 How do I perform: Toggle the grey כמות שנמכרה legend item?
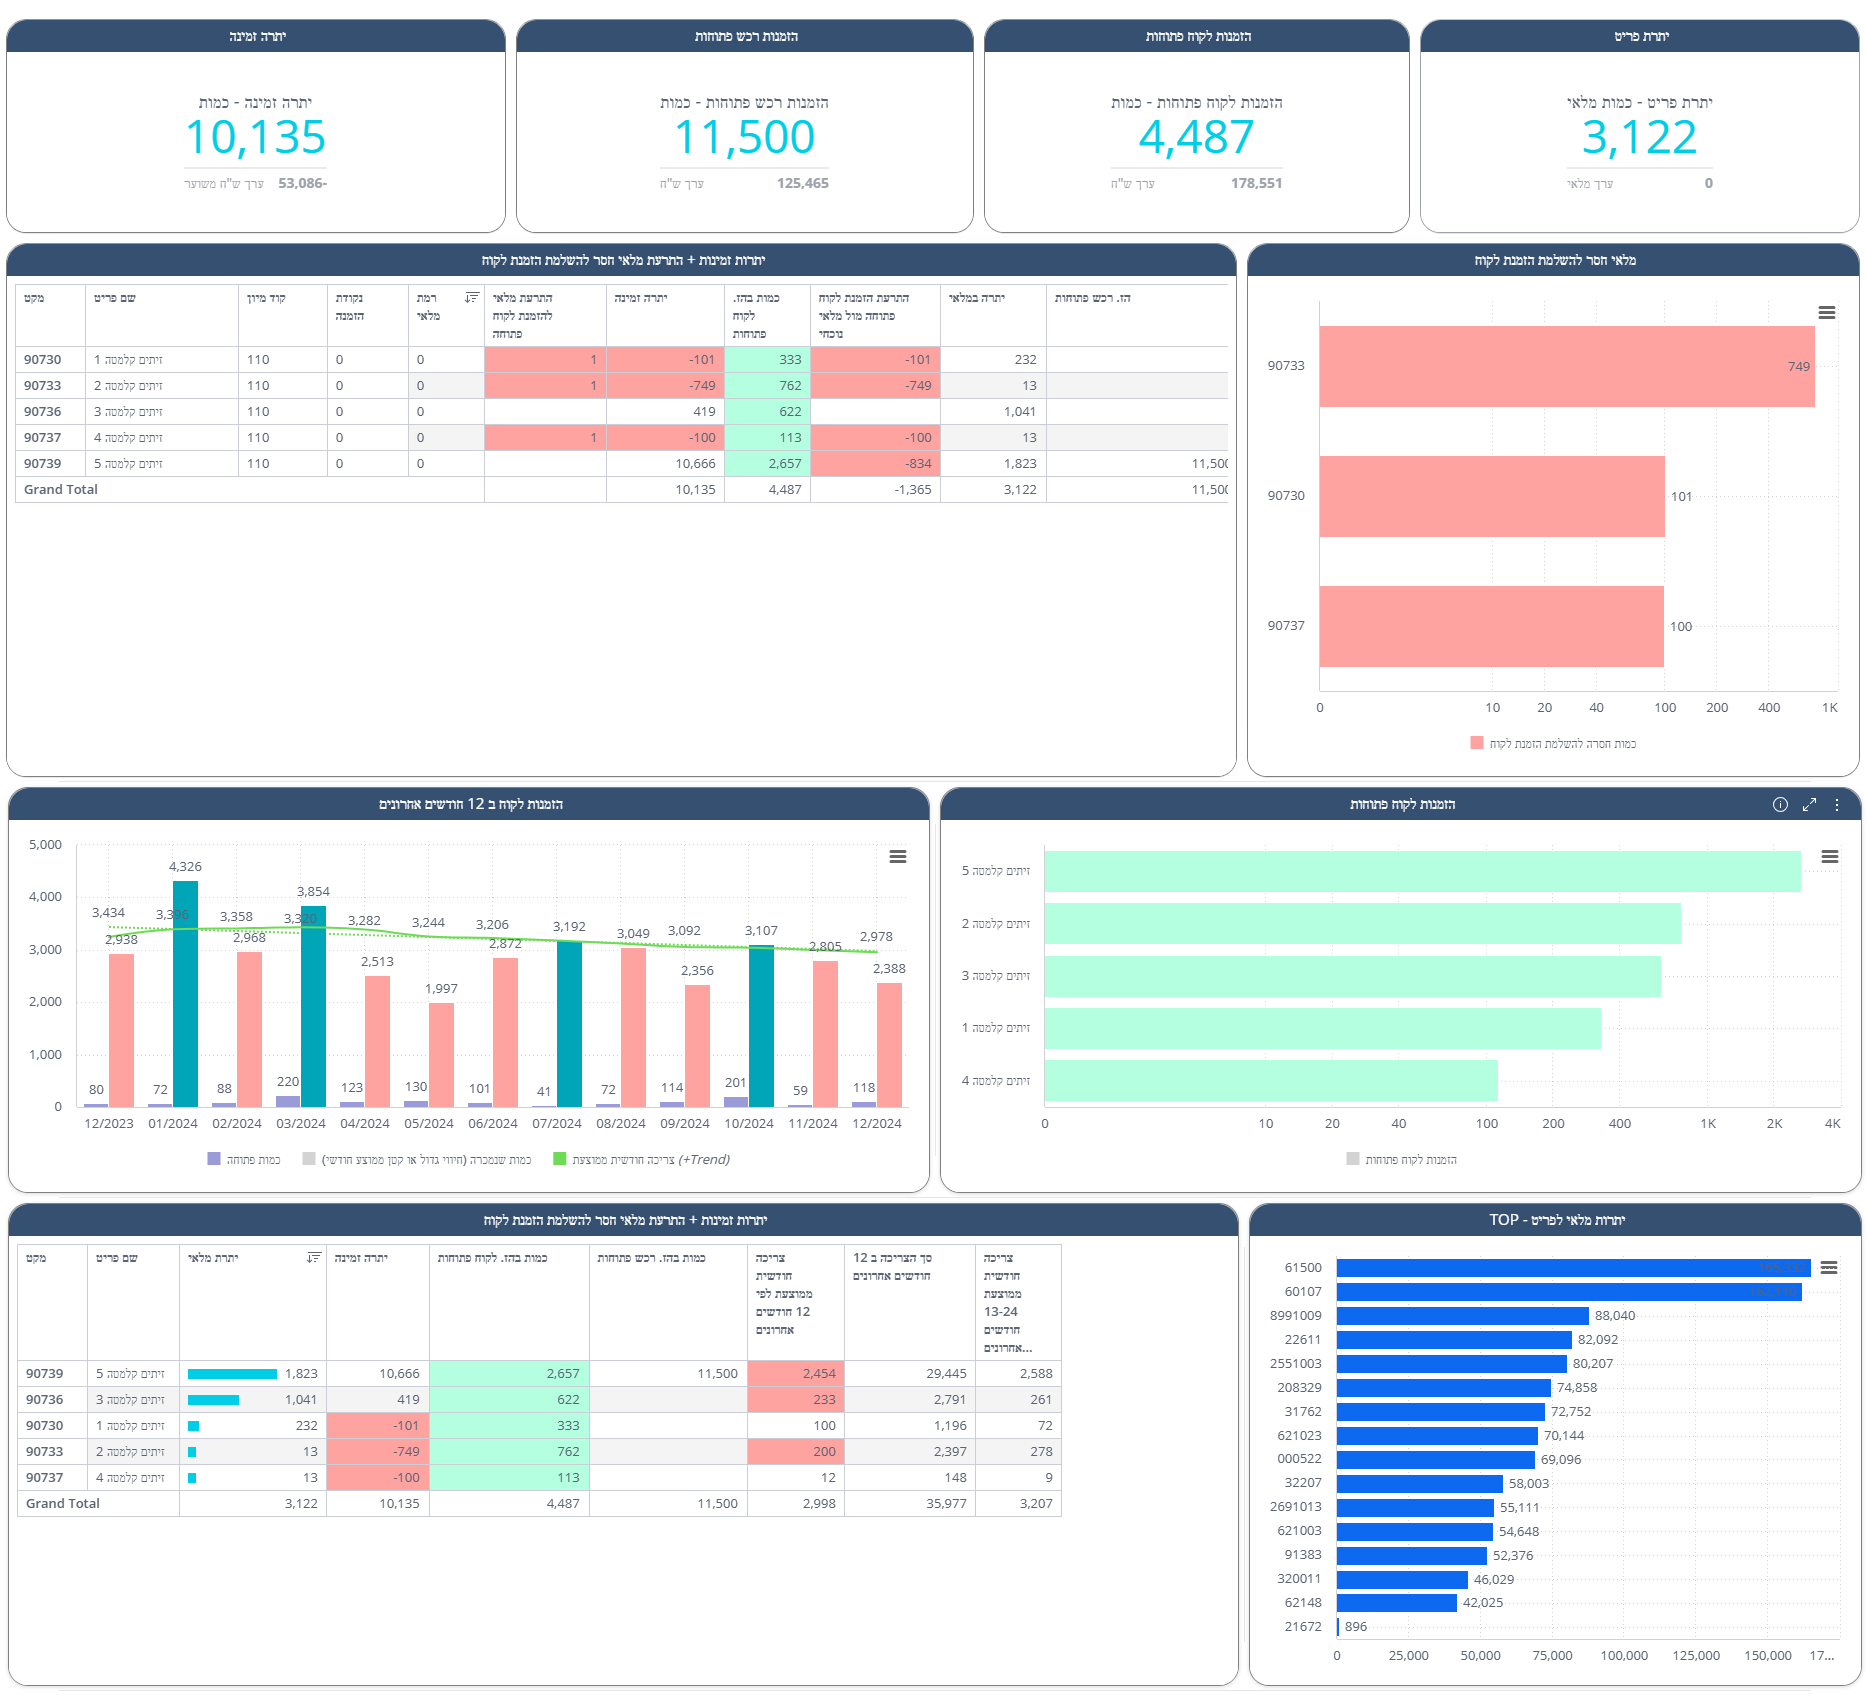(418, 1160)
